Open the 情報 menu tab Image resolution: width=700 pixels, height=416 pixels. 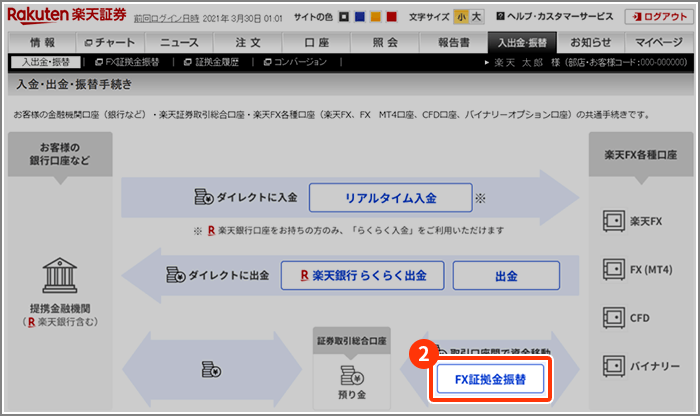pyautogui.click(x=42, y=42)
